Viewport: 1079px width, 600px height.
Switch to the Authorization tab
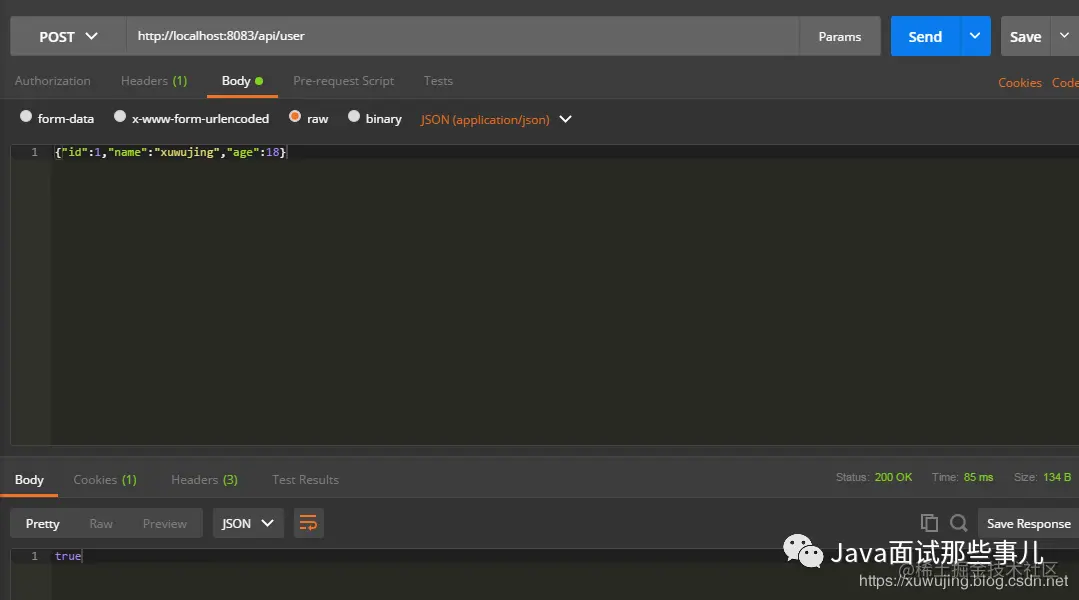52,81
